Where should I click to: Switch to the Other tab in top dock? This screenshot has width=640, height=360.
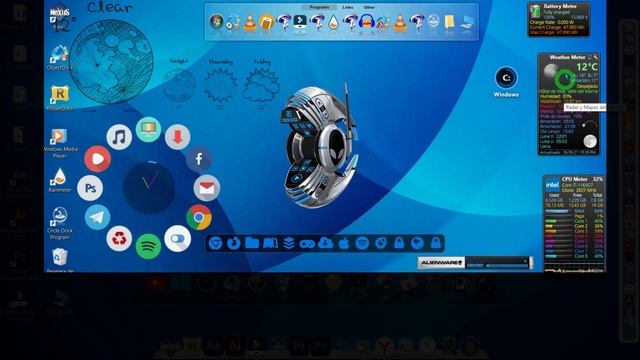[x=369, y=7]
